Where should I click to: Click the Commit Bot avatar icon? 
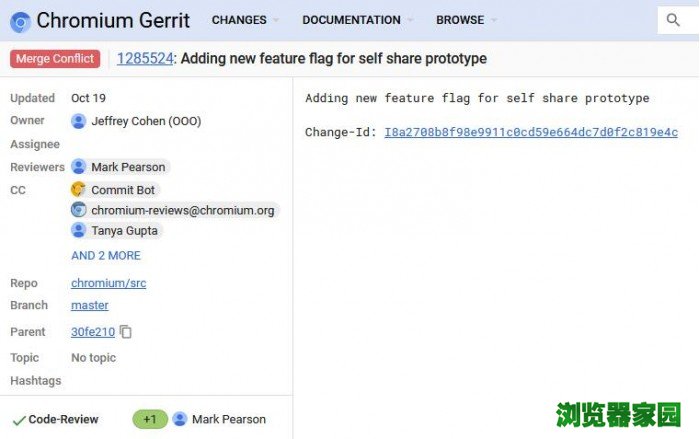pyautogui.click(x=79, y=189)
